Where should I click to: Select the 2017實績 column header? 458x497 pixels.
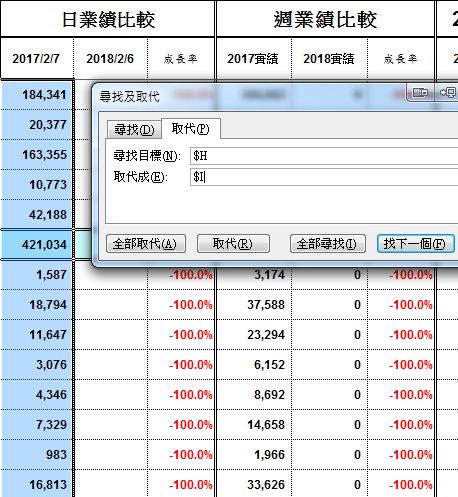click(254, 59)
